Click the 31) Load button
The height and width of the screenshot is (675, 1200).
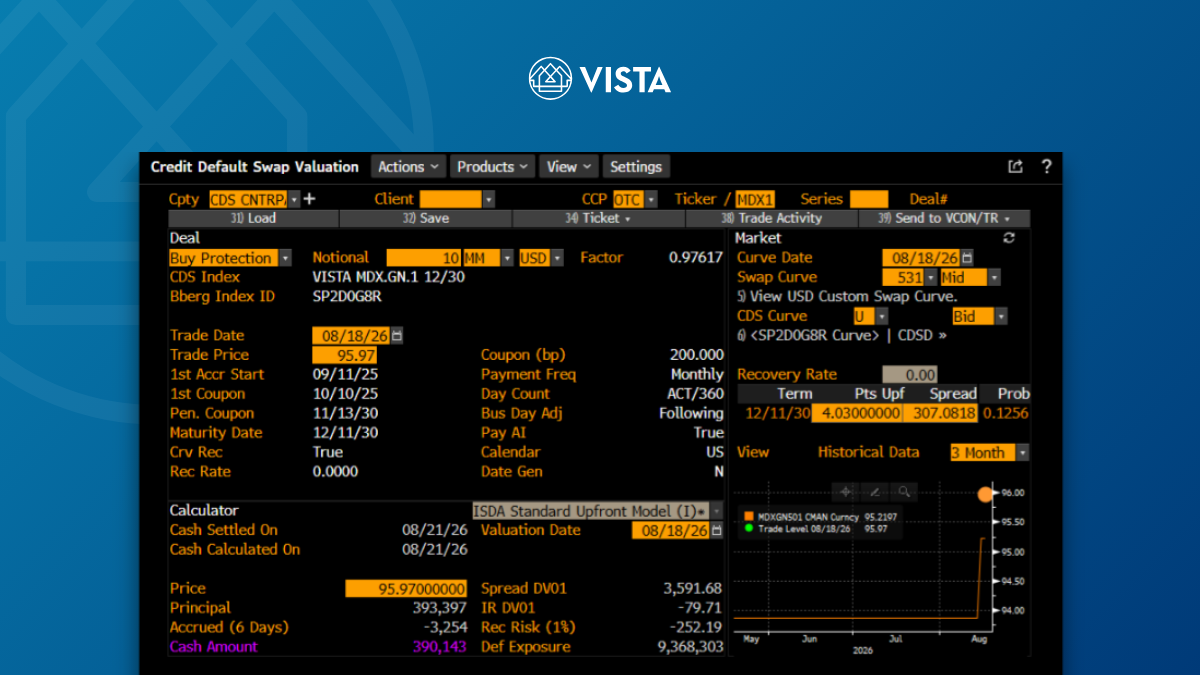(254, 218)
